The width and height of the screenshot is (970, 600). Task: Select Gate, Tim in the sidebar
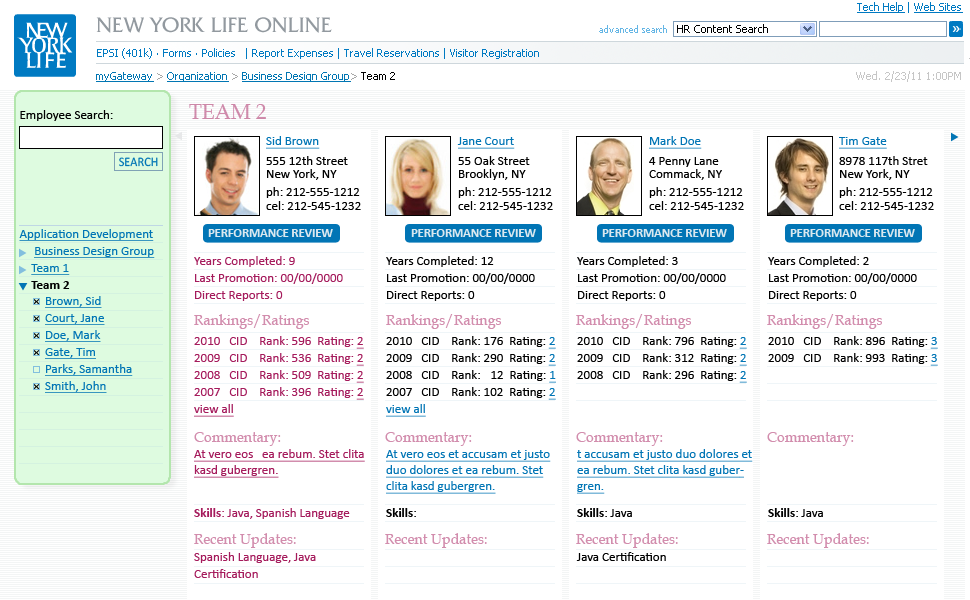71,353
